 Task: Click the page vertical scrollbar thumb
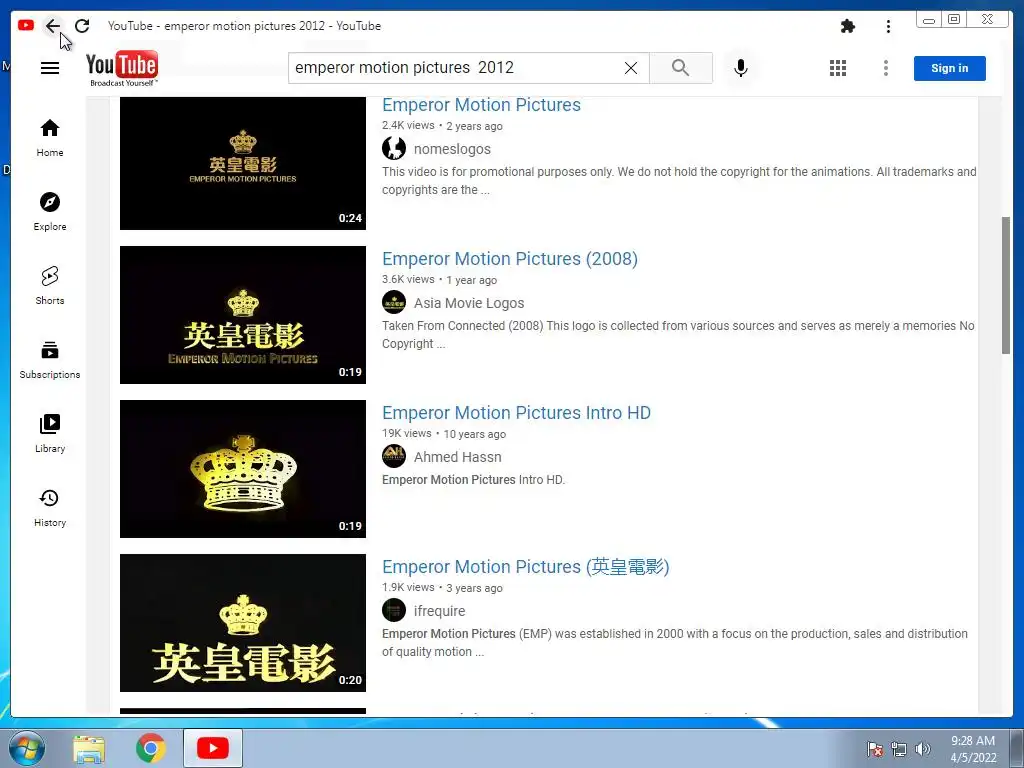pos(1006,285)
